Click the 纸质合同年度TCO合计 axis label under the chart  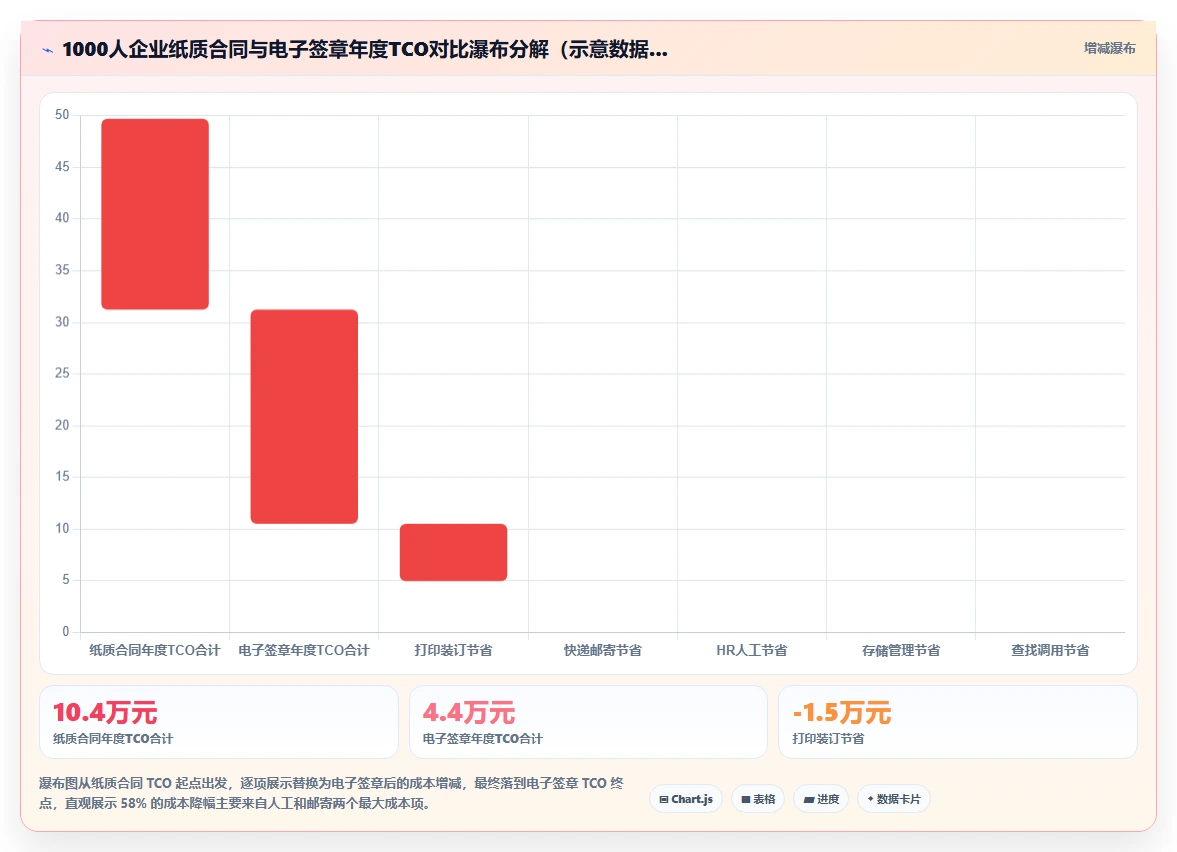[x=155, y=650]
